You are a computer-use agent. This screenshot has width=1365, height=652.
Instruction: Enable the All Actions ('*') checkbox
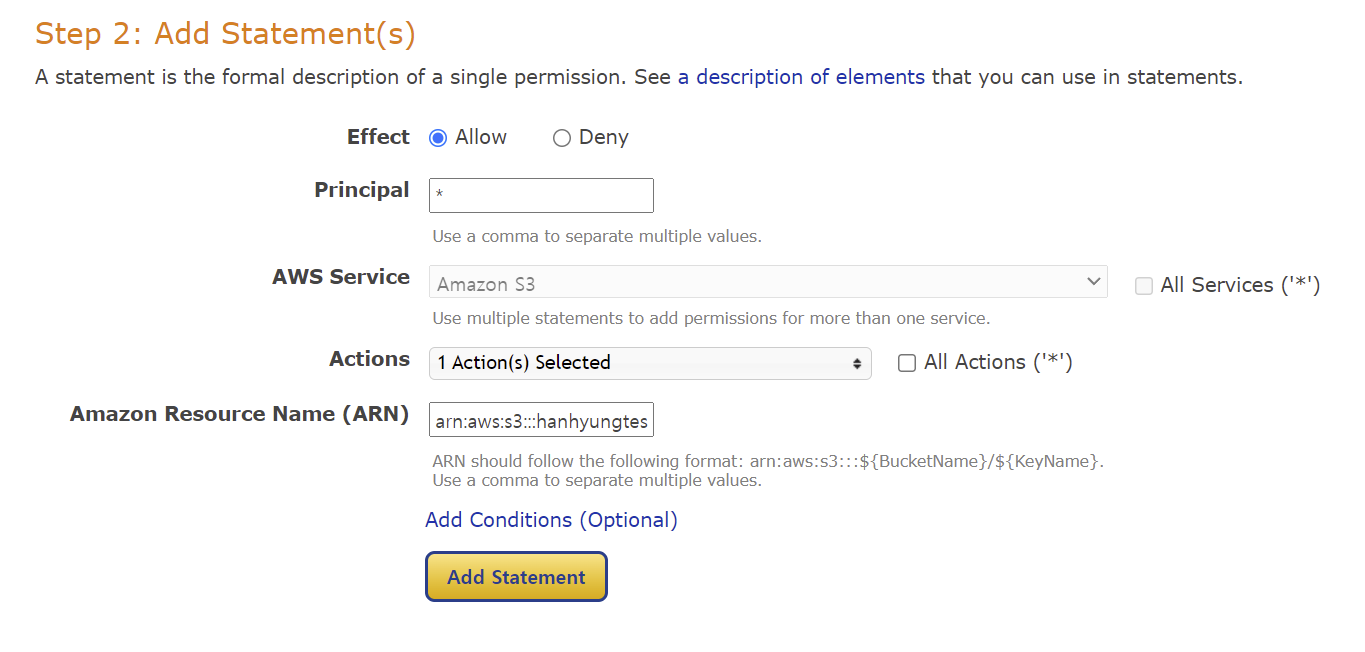coord(907,363)
